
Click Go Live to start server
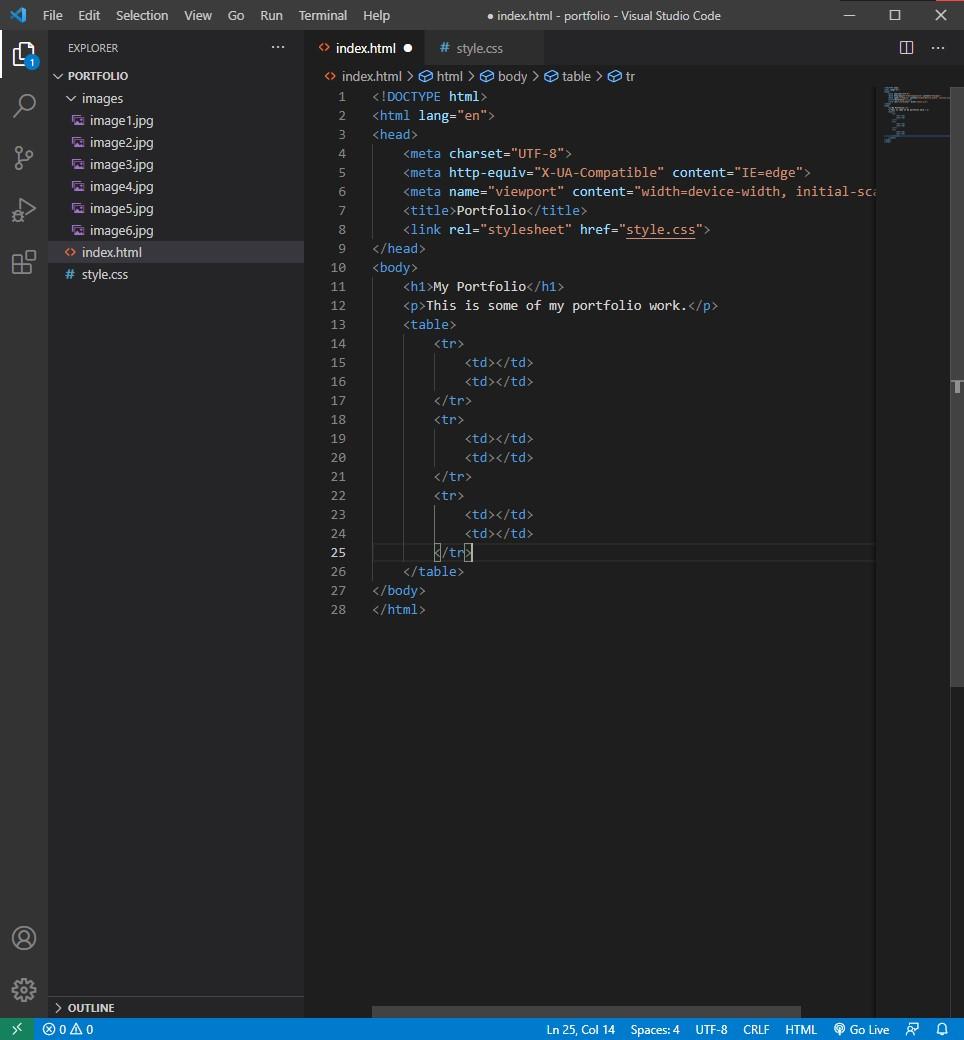coord(861,1029)
